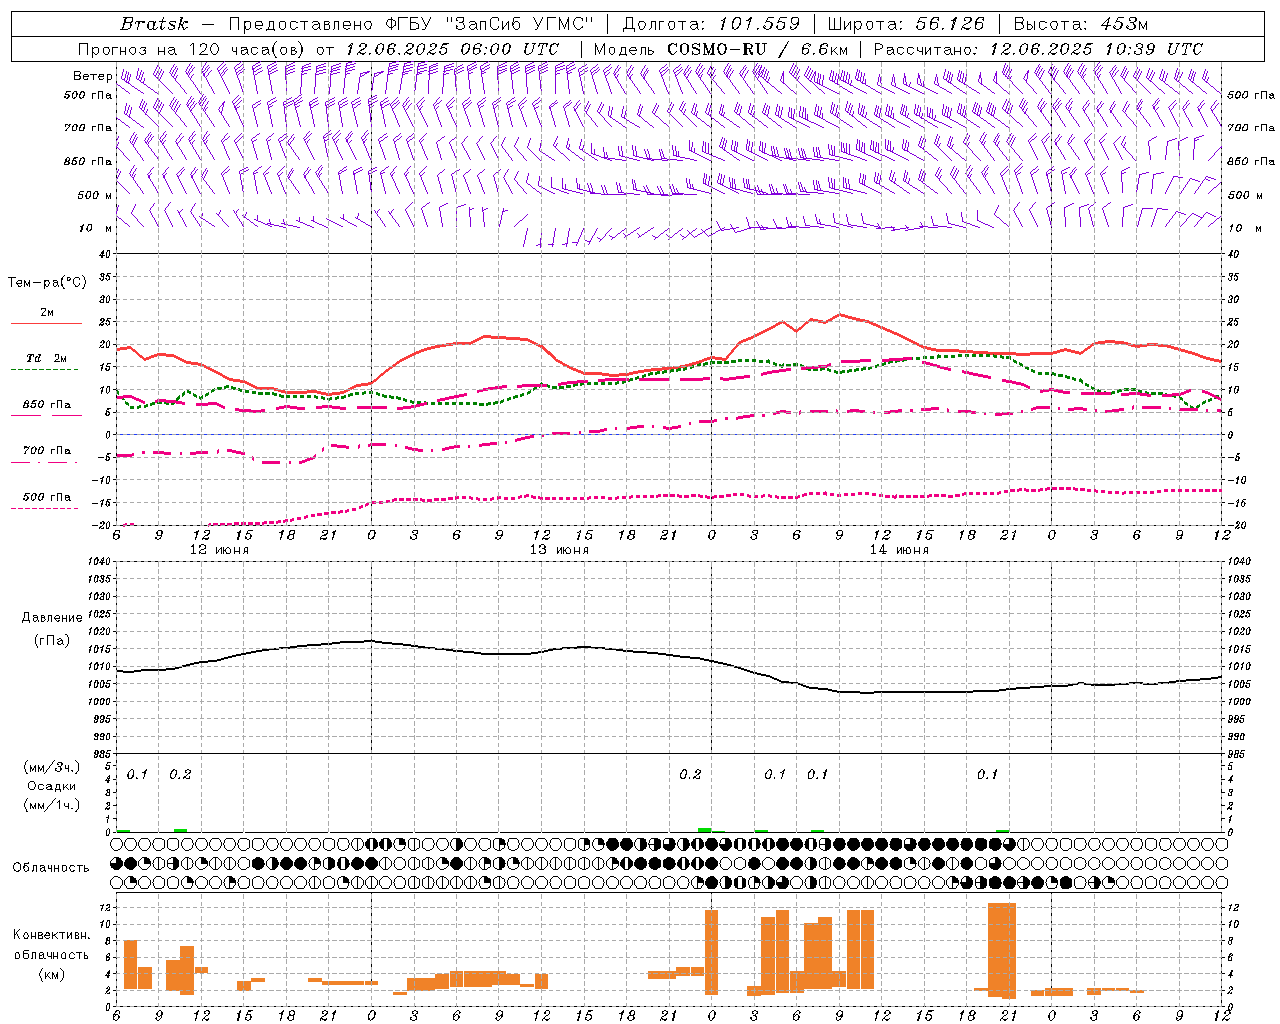Click the left 700 гПа wind level label

pyautogui.click(x=88, y=128)
